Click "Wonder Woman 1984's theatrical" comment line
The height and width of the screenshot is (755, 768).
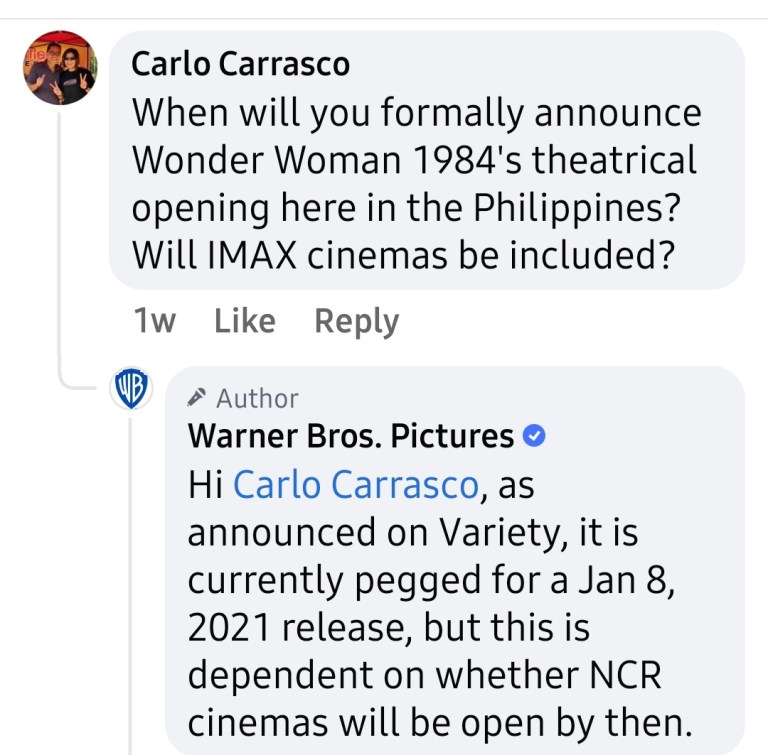414,160
